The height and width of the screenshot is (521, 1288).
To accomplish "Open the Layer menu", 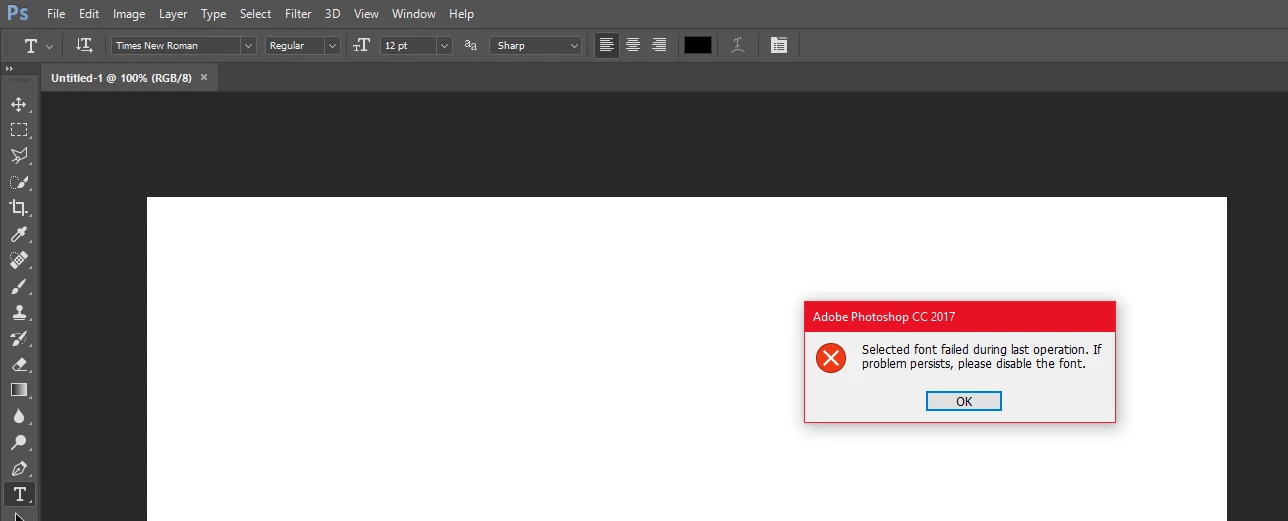I will point(173,14).
